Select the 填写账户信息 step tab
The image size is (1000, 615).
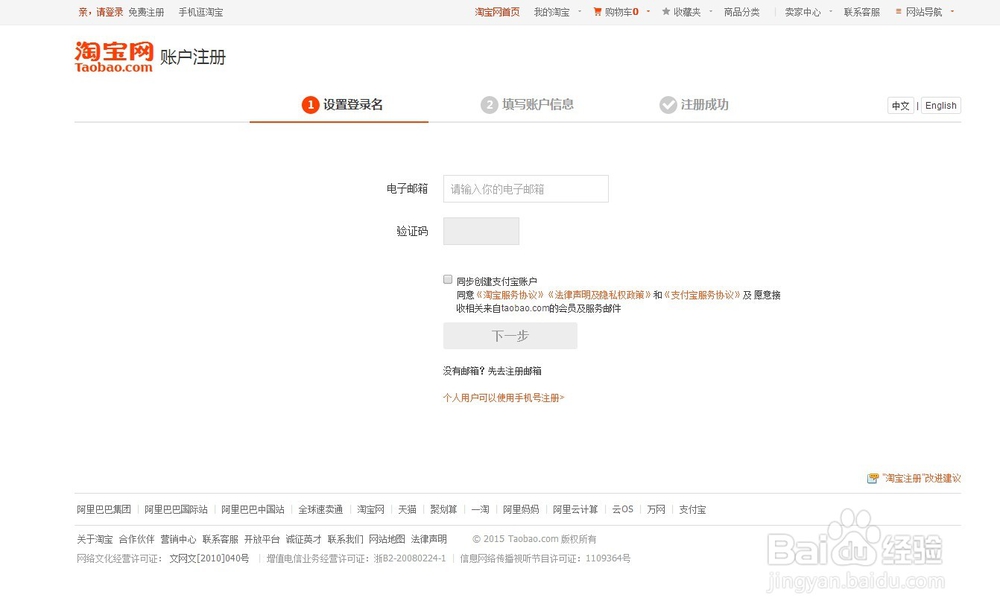point(527,105)
